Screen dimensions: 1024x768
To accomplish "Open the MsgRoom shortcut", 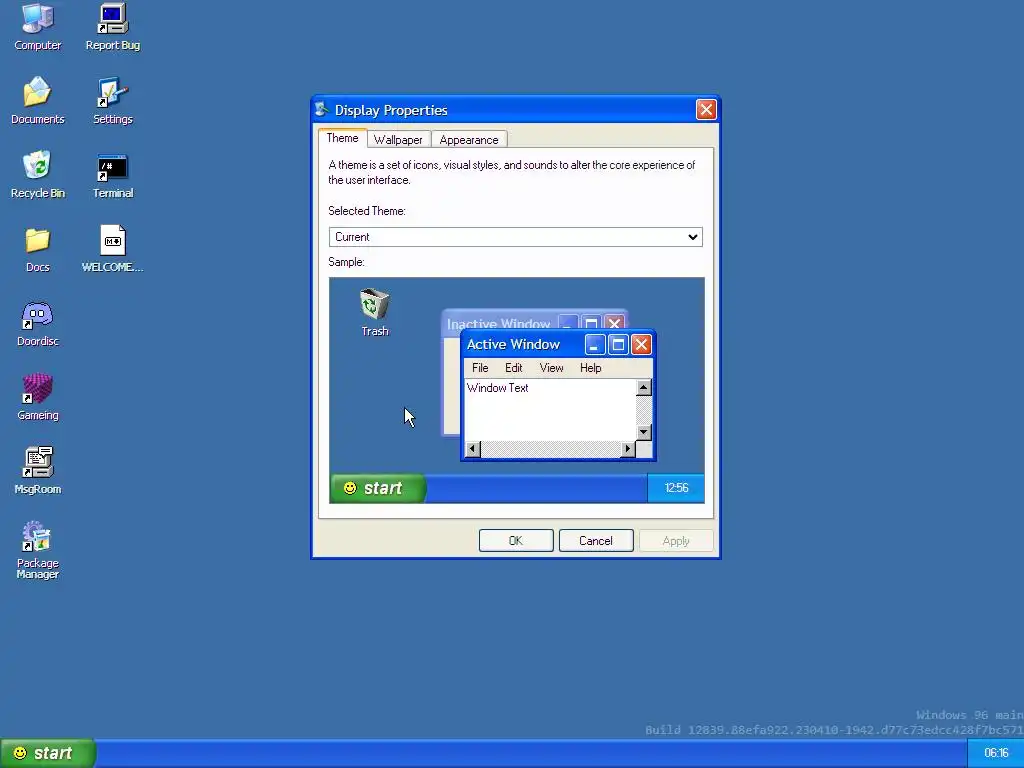I will [37, 470].
